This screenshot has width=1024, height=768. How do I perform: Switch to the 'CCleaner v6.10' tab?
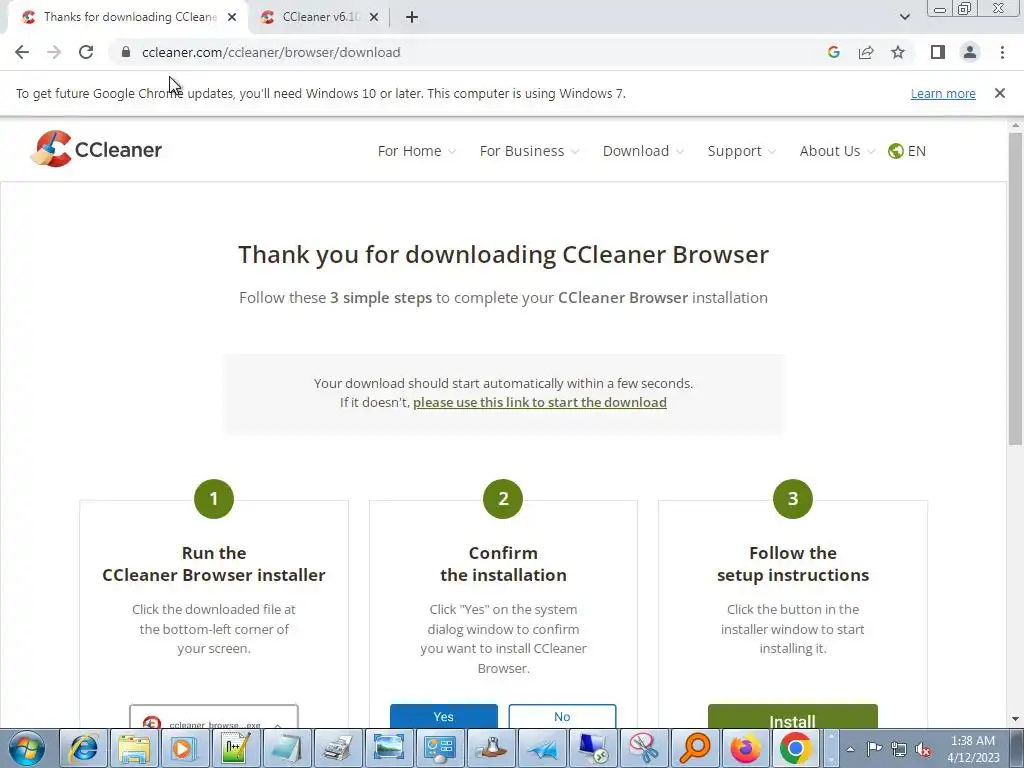pyautogui.click(x=320, y=17)
